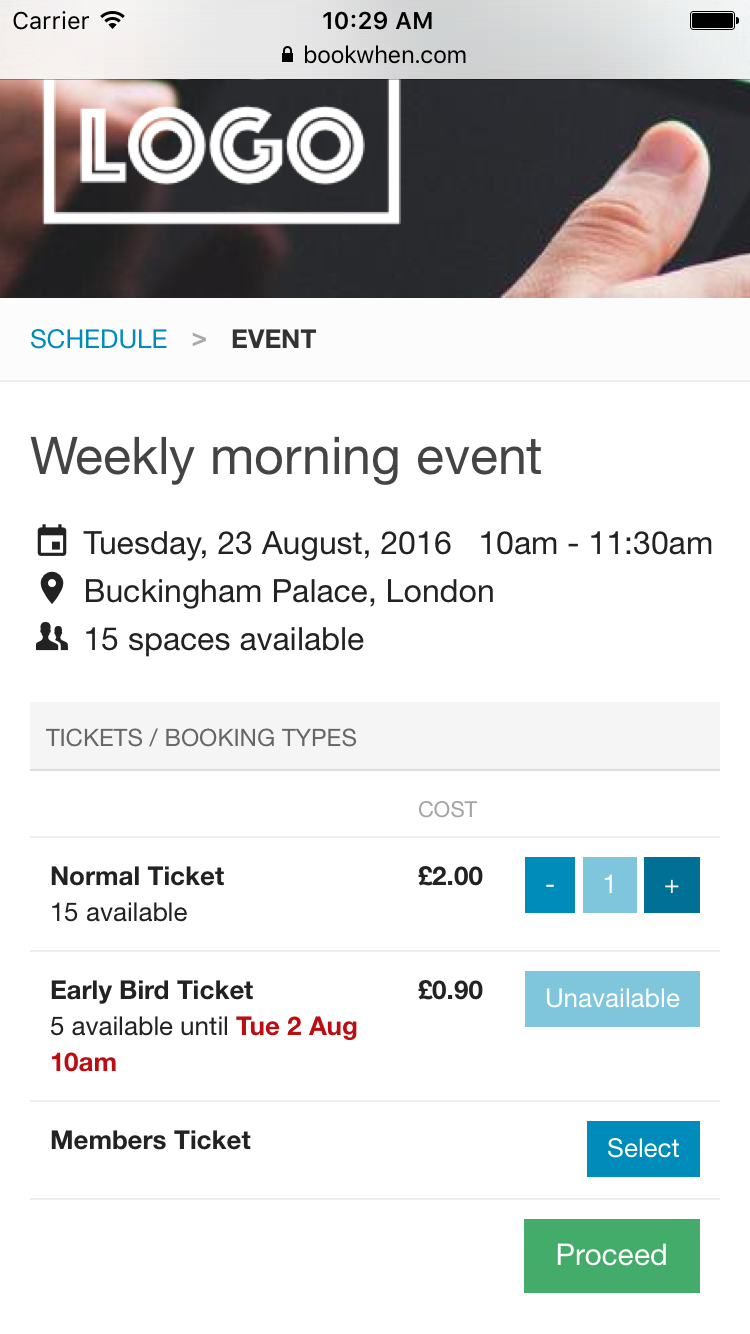Tap the Weekly morning event title
The height and width of the screenshot is (1334, 750).
pyautogui.click(x=286, y=457)
